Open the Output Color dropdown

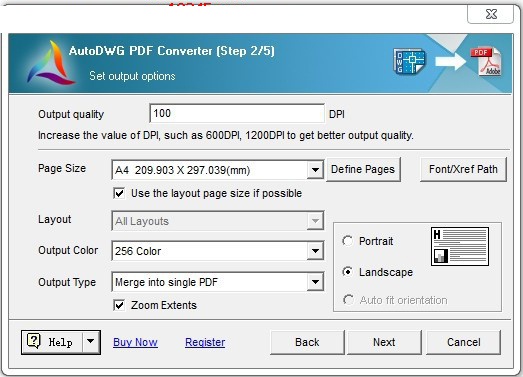tap(315, 251)
